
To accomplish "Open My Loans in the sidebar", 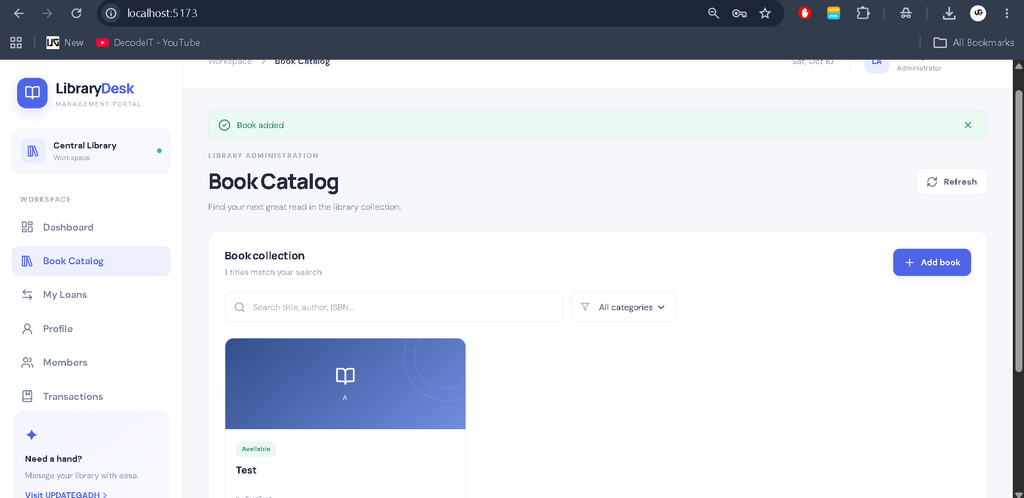I will (x=91, y=294).
